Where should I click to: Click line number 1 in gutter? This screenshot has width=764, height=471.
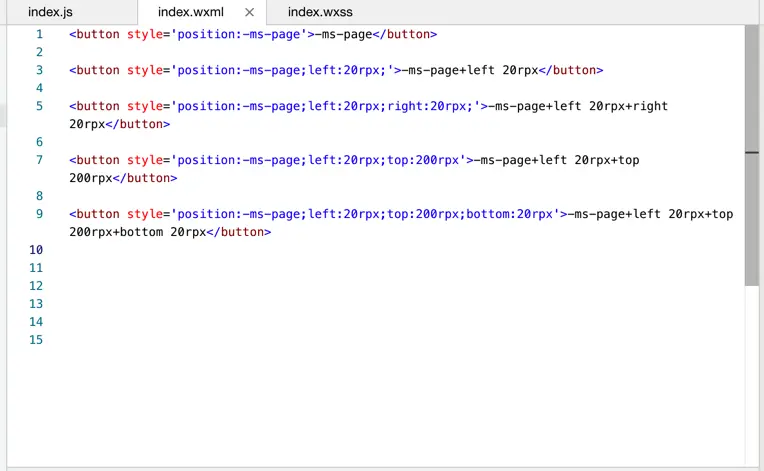pyautogui.click(x=39, y=34)
